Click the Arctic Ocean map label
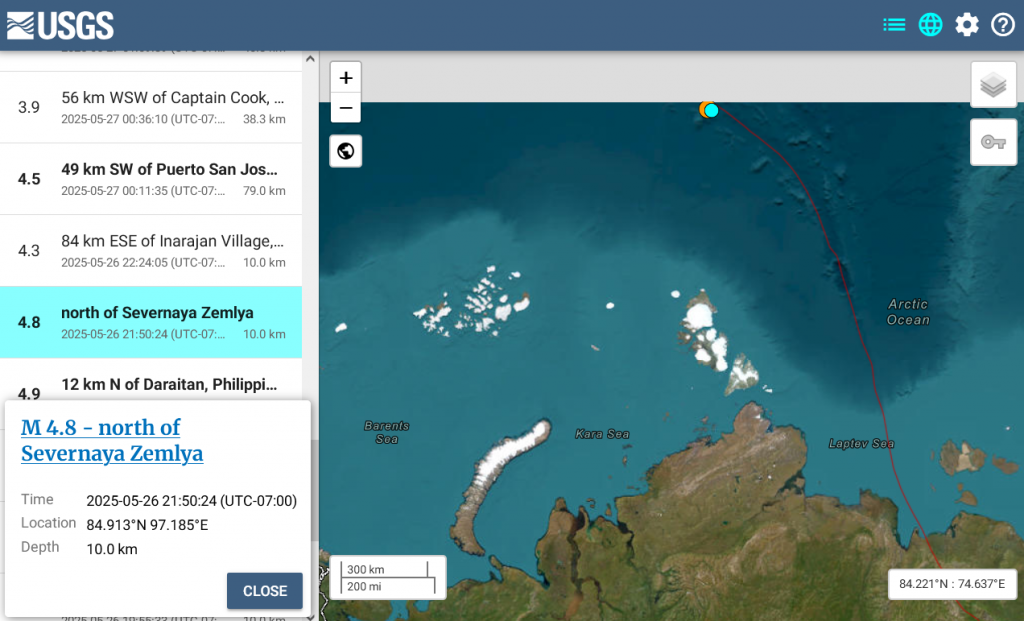This screenshot has width=1024, height=621. [x=908, y=311]
